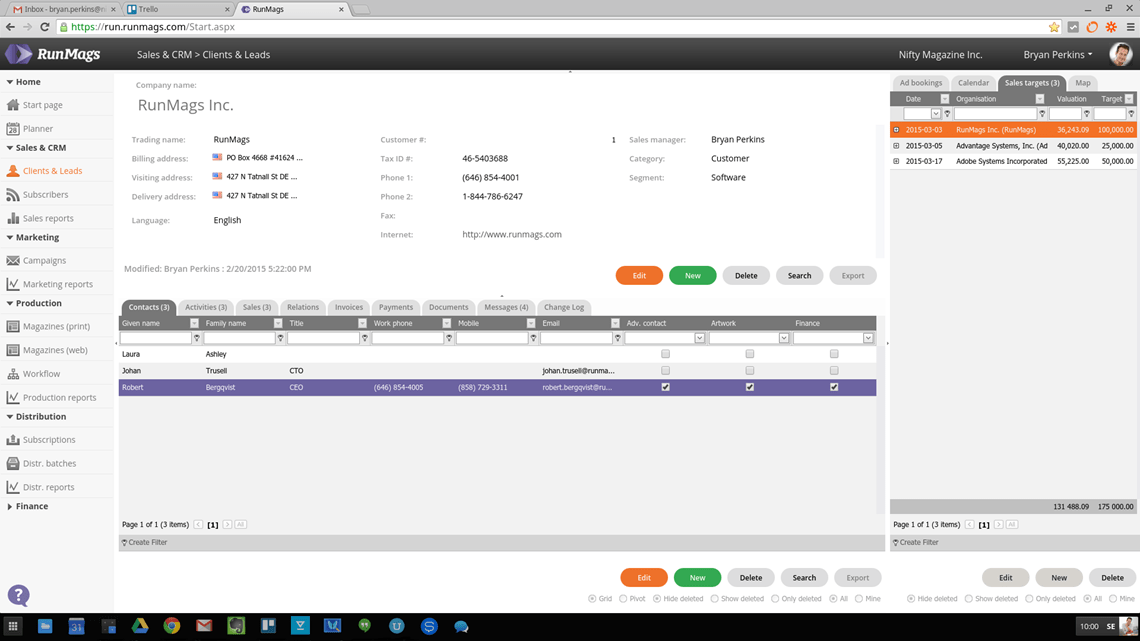Open Google Chrome from the taskbar
Screen dimensions: 1140x641
point(172,626)
